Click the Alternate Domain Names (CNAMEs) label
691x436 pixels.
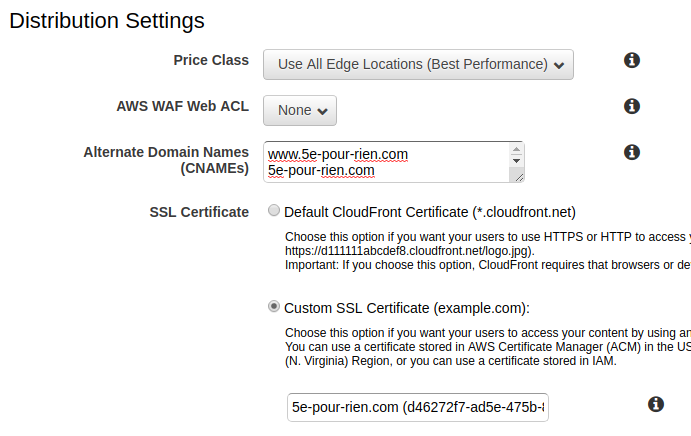coord(166,160)
